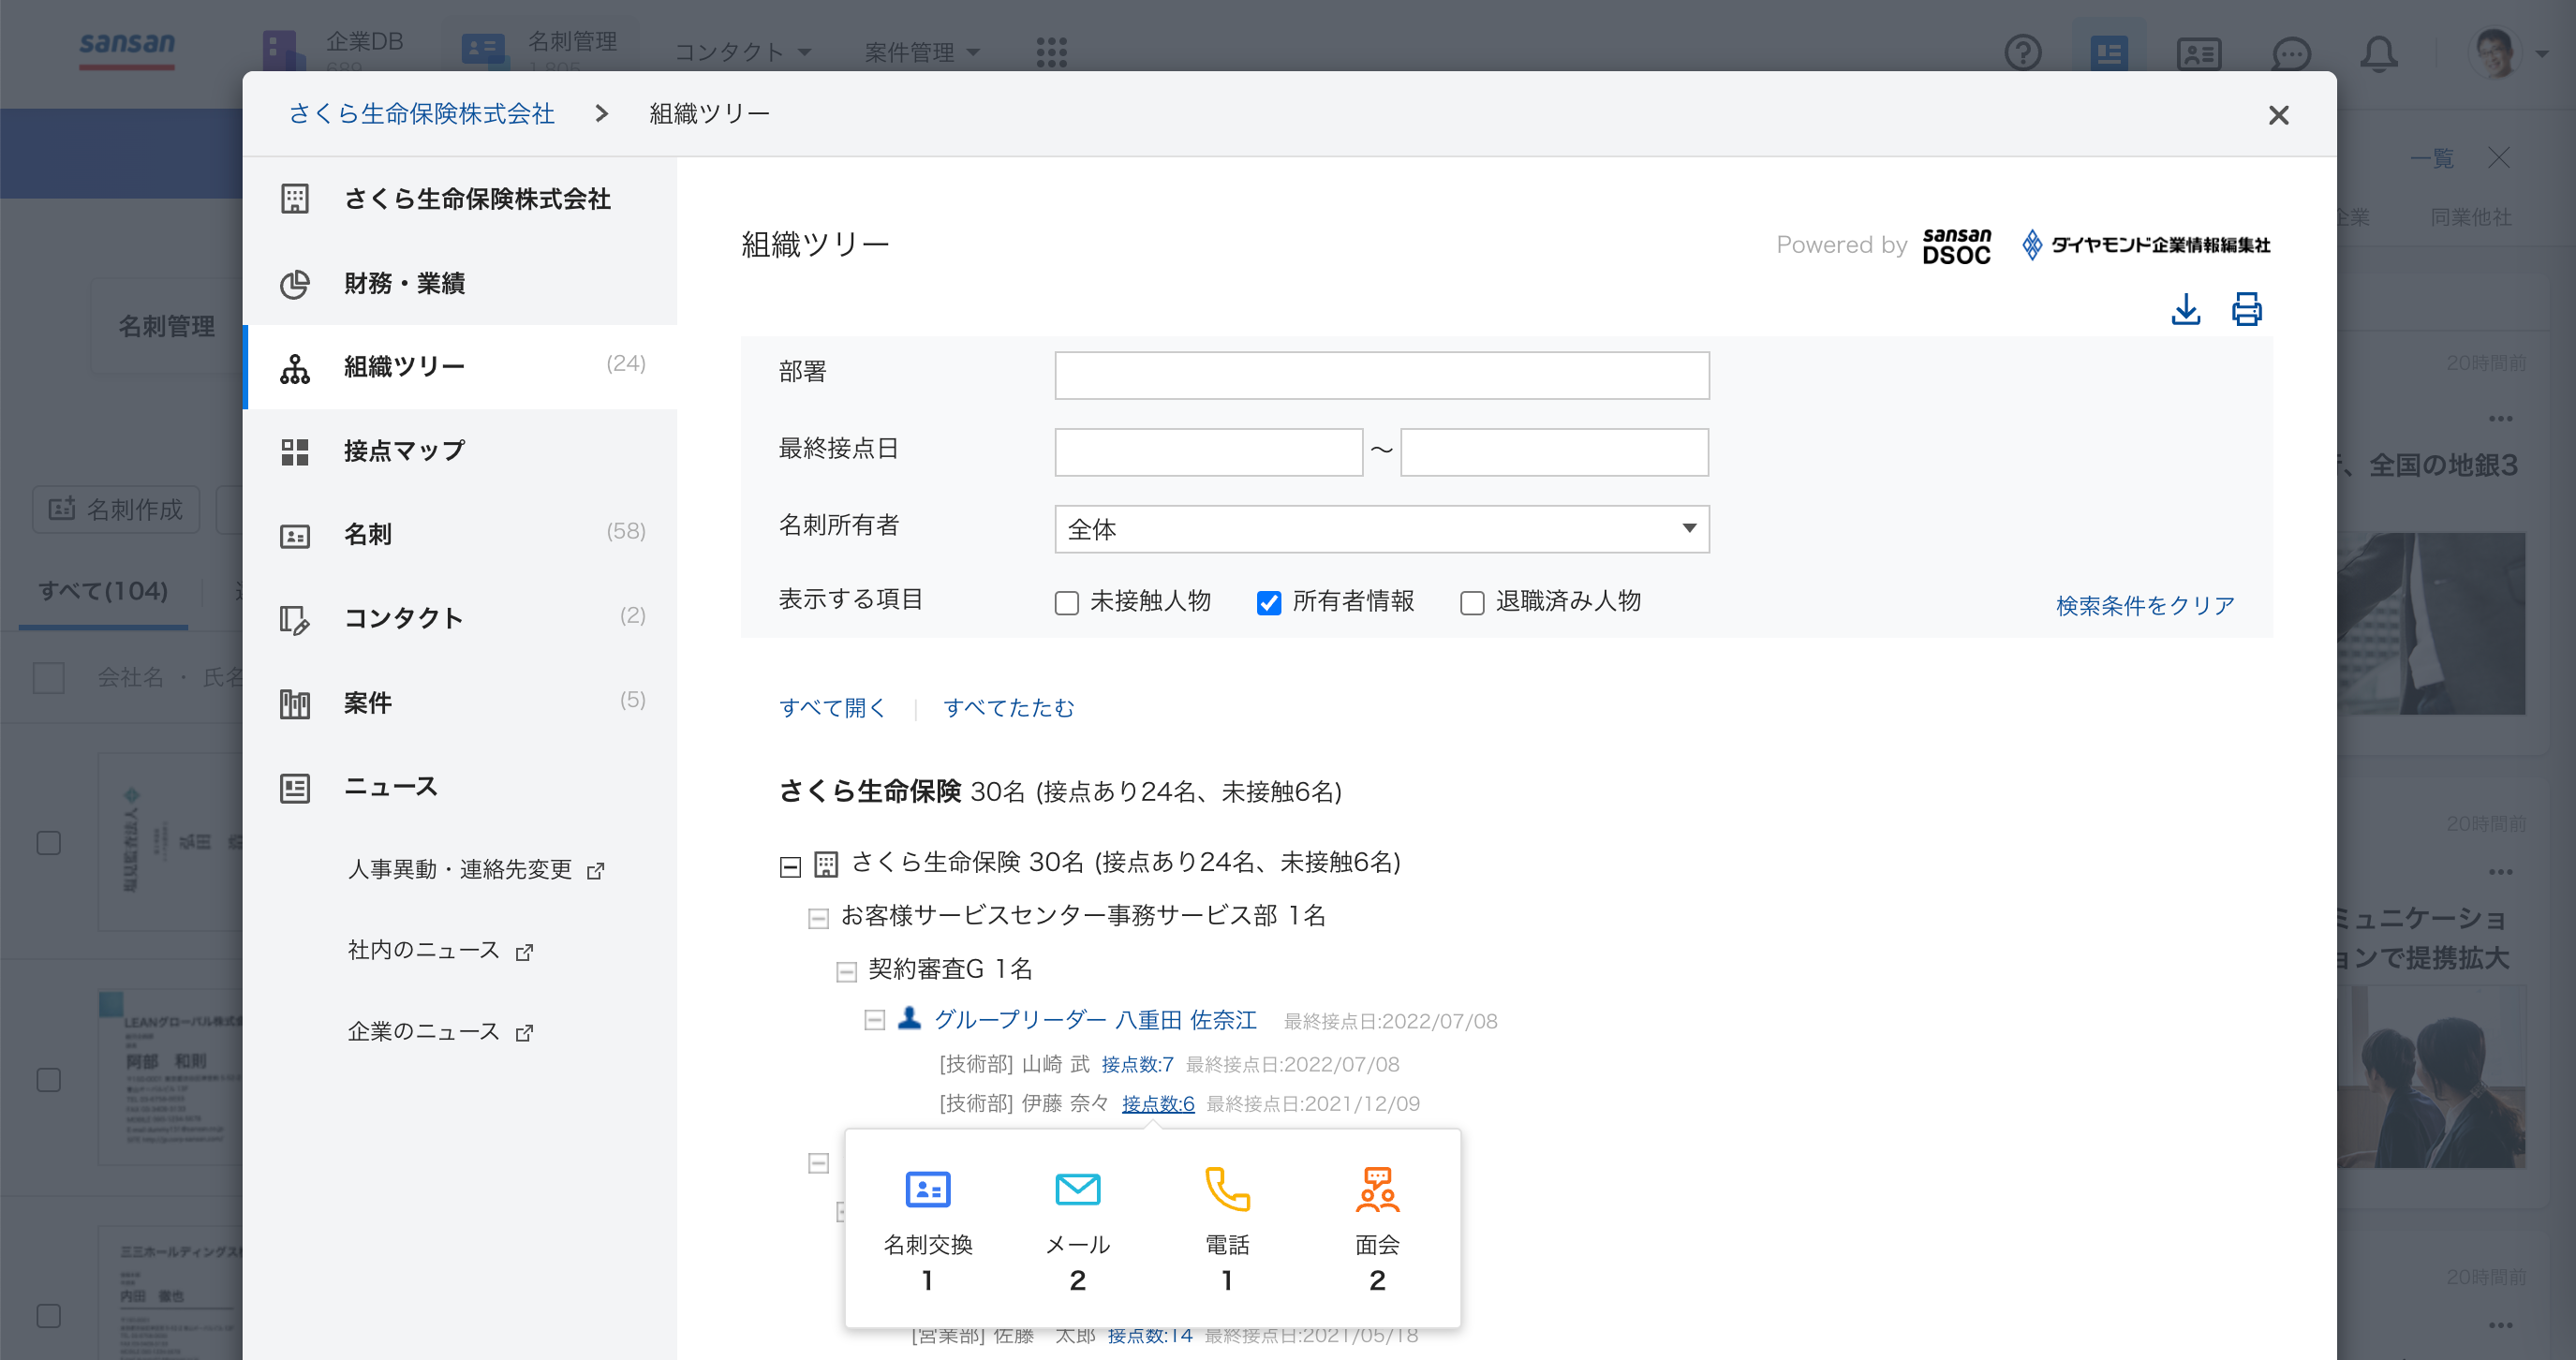Collapse the さくら生命保険 30名 tree node
This screenshot has width=2576, height=1360.
pos(790,864)
